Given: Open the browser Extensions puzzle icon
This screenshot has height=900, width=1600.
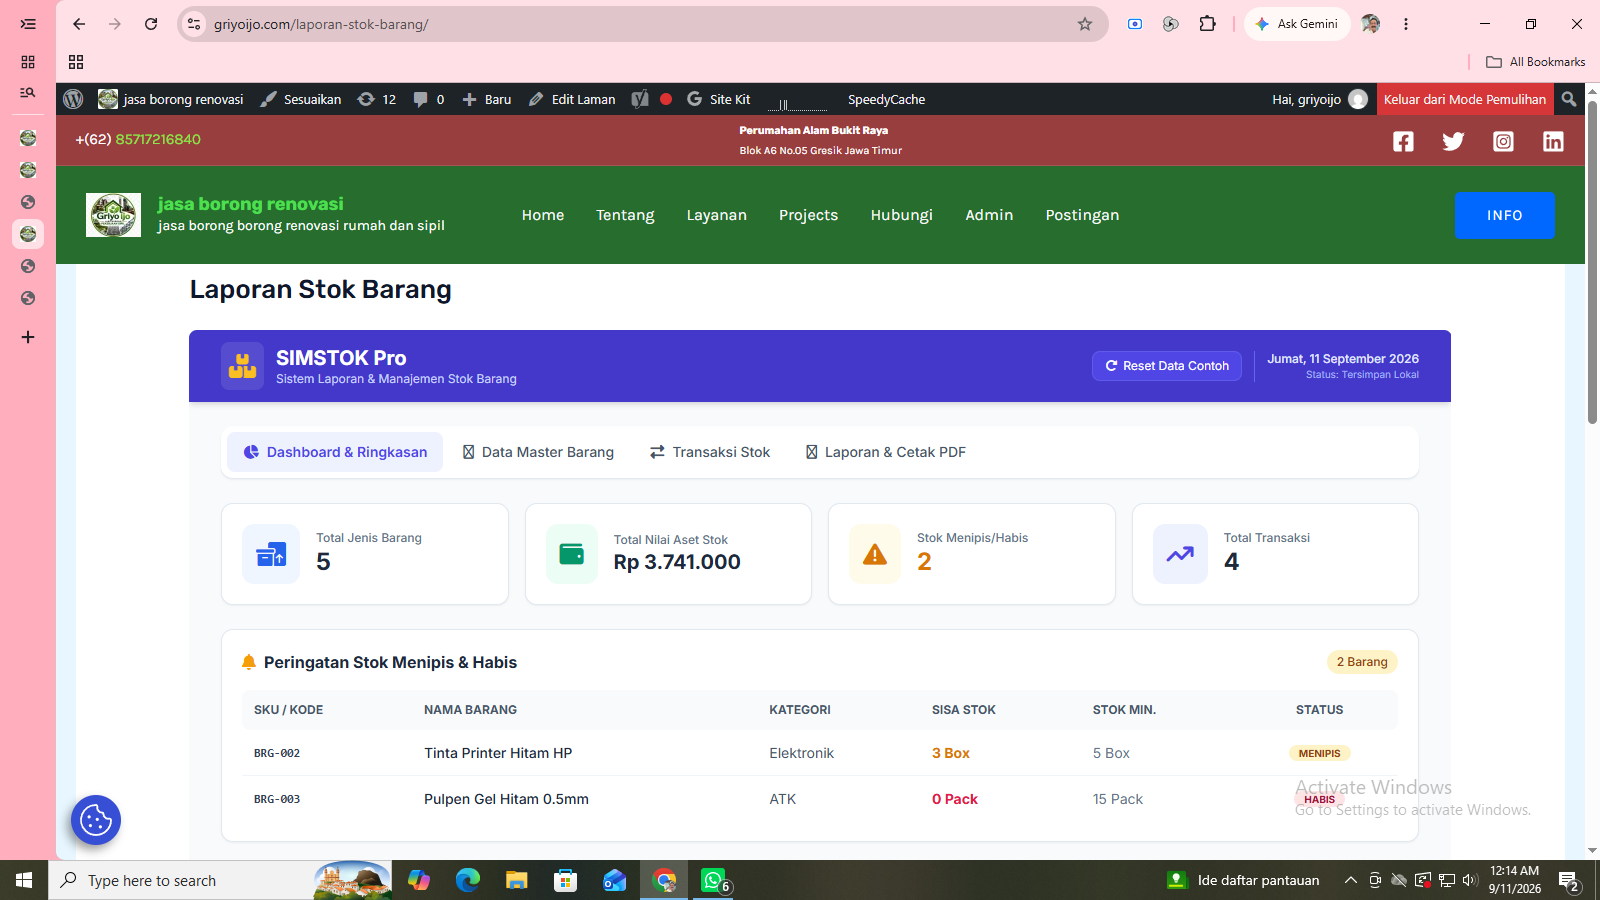Looking at the screenshot, I should (x=1208, y=24).
